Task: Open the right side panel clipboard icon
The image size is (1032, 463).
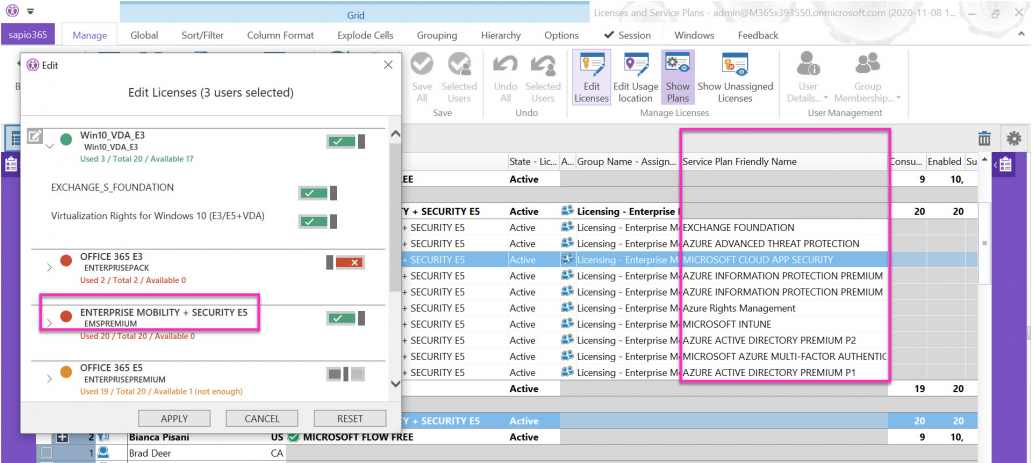Action: coord(1005,165)
